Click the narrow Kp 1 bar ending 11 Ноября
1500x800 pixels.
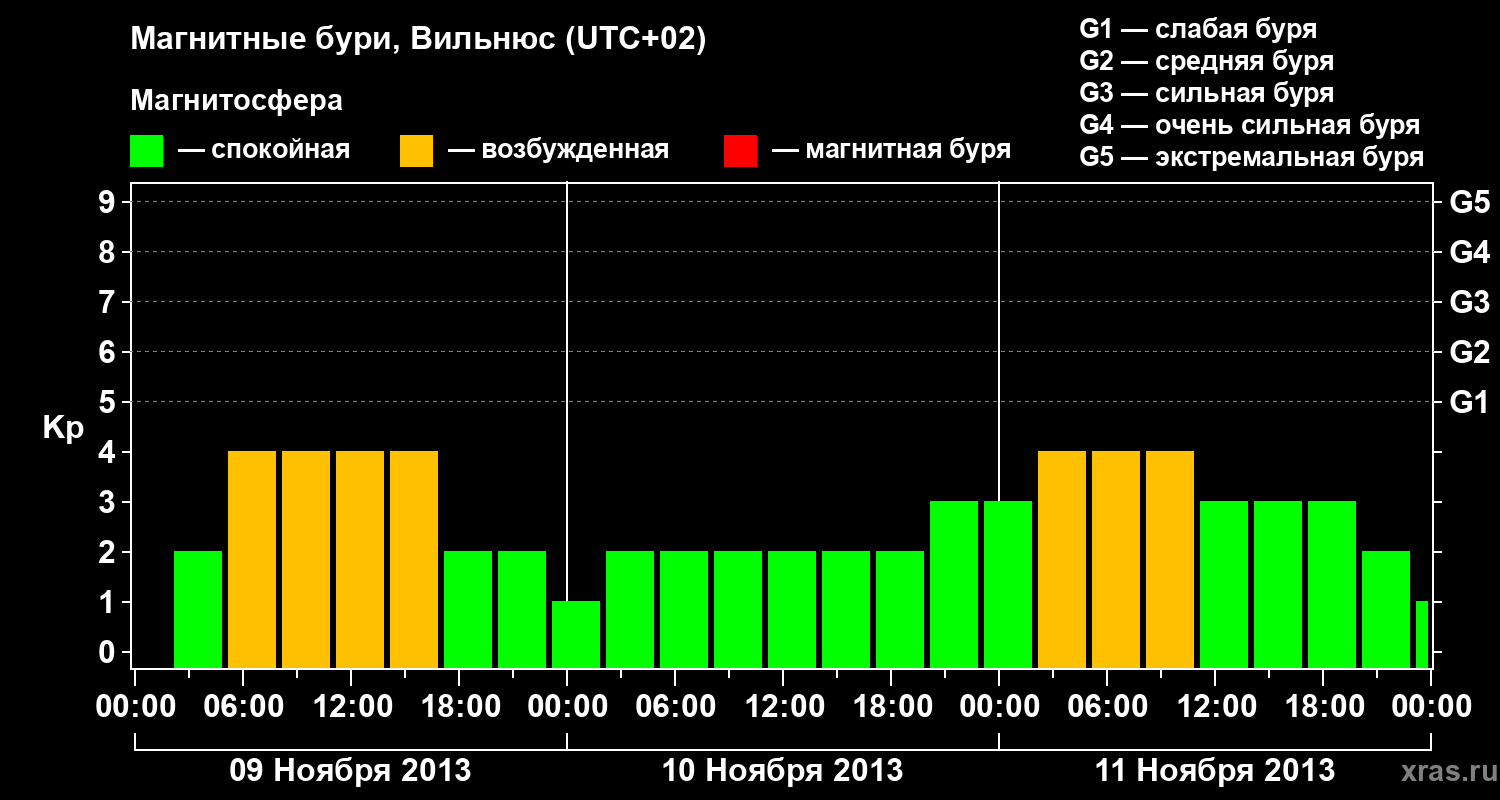tap(1422, 634)
